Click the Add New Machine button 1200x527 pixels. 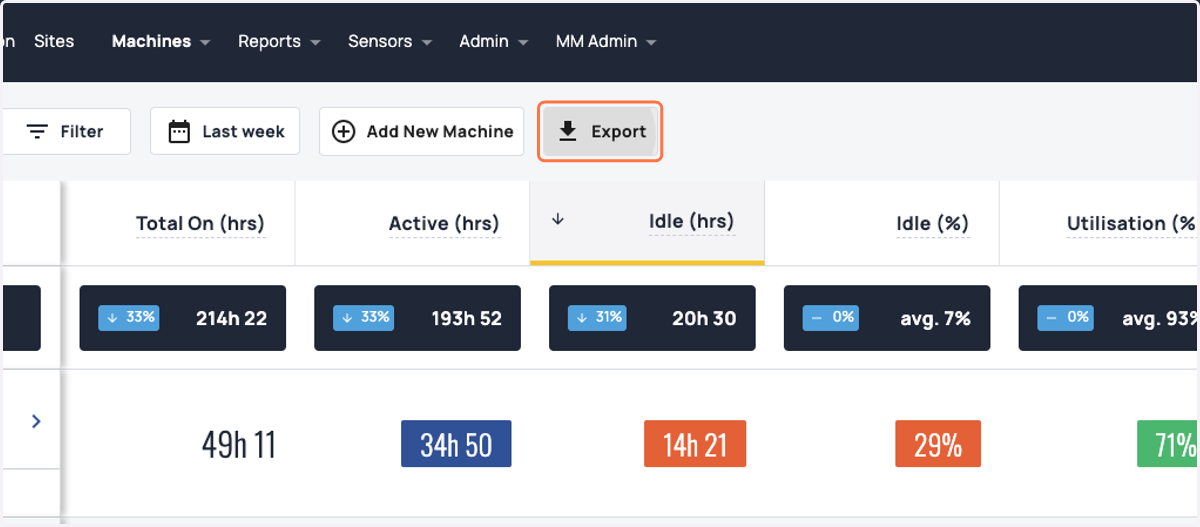pos(421,131)
